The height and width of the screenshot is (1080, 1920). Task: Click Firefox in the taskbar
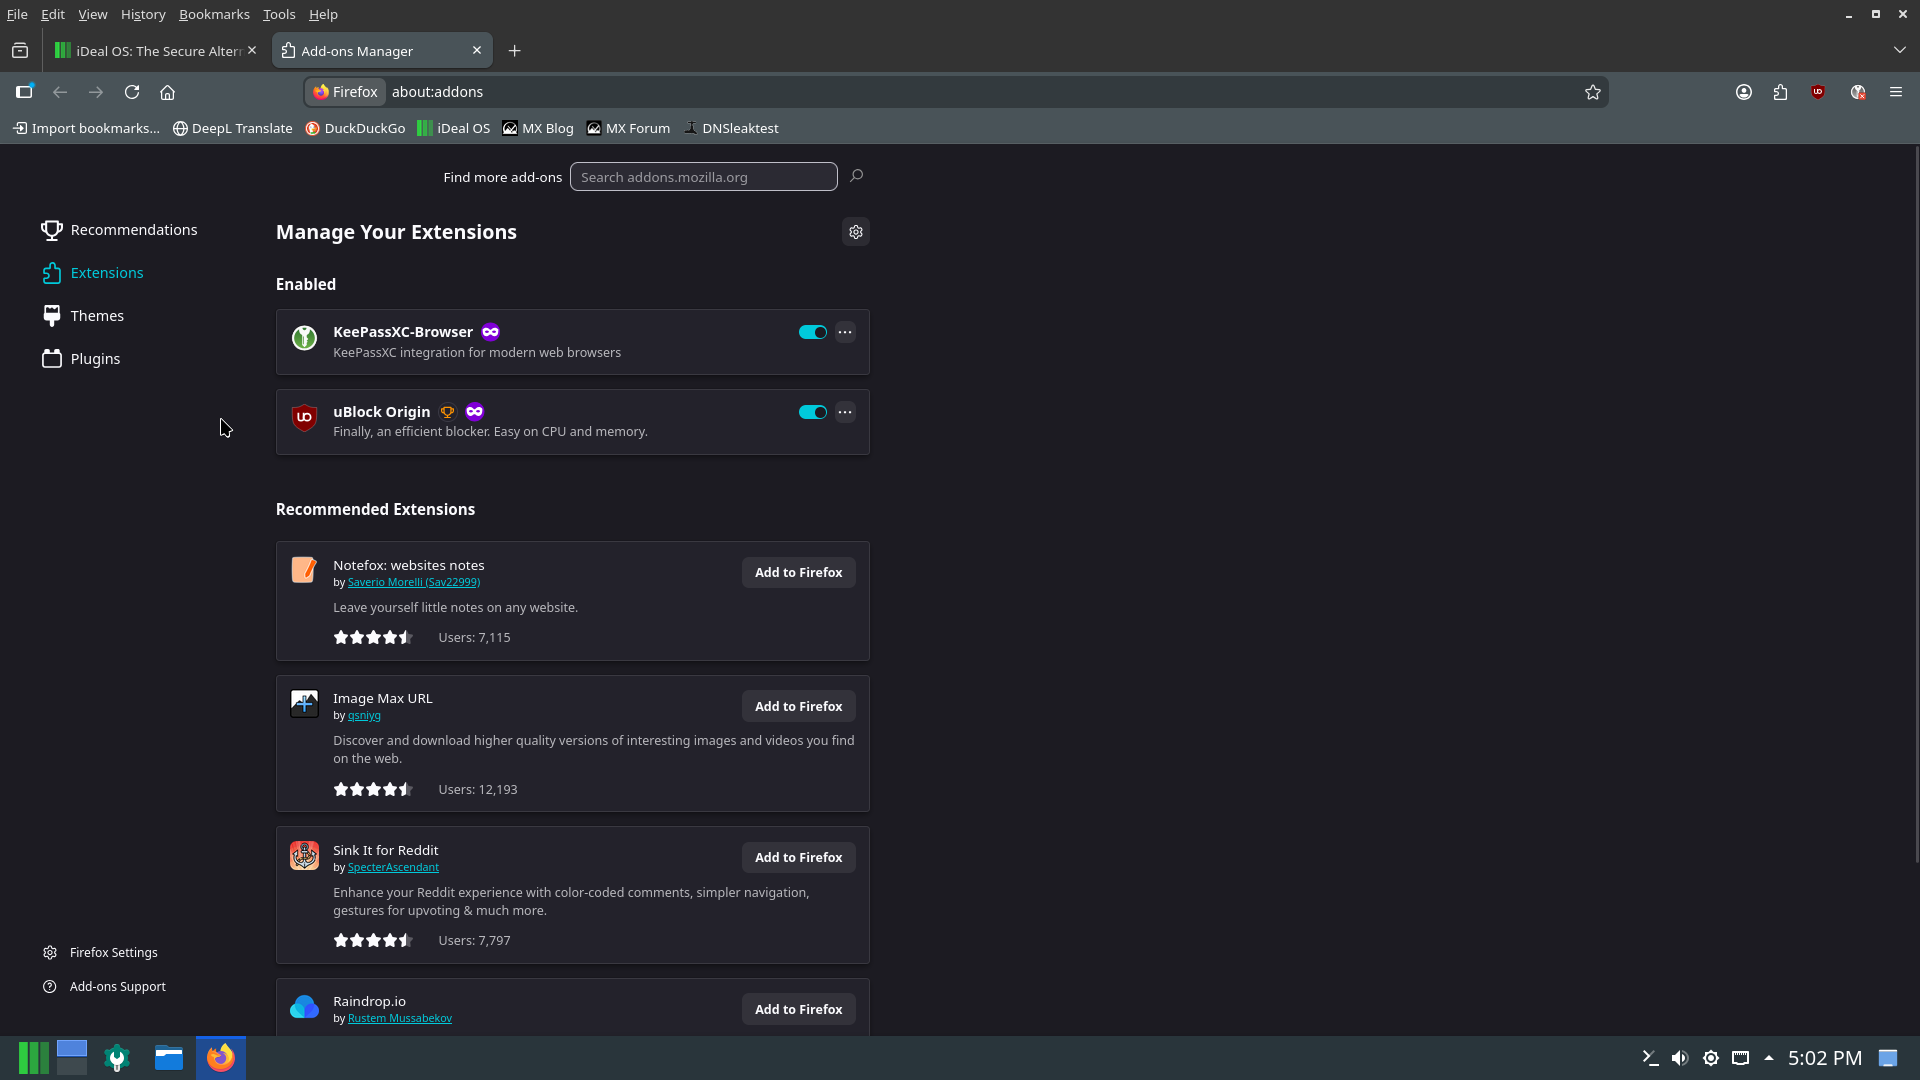click(x=221, y=1058)
